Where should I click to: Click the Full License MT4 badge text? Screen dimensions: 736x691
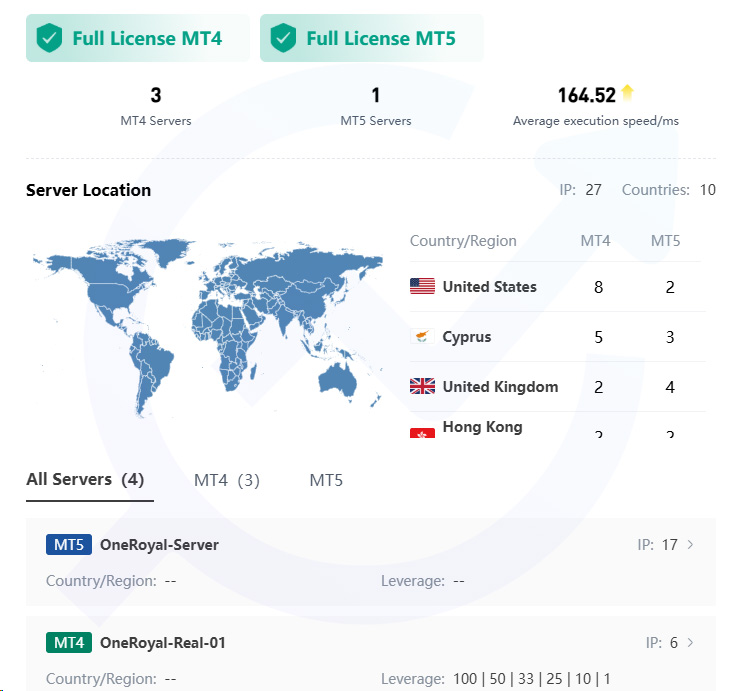pos(147,38)
